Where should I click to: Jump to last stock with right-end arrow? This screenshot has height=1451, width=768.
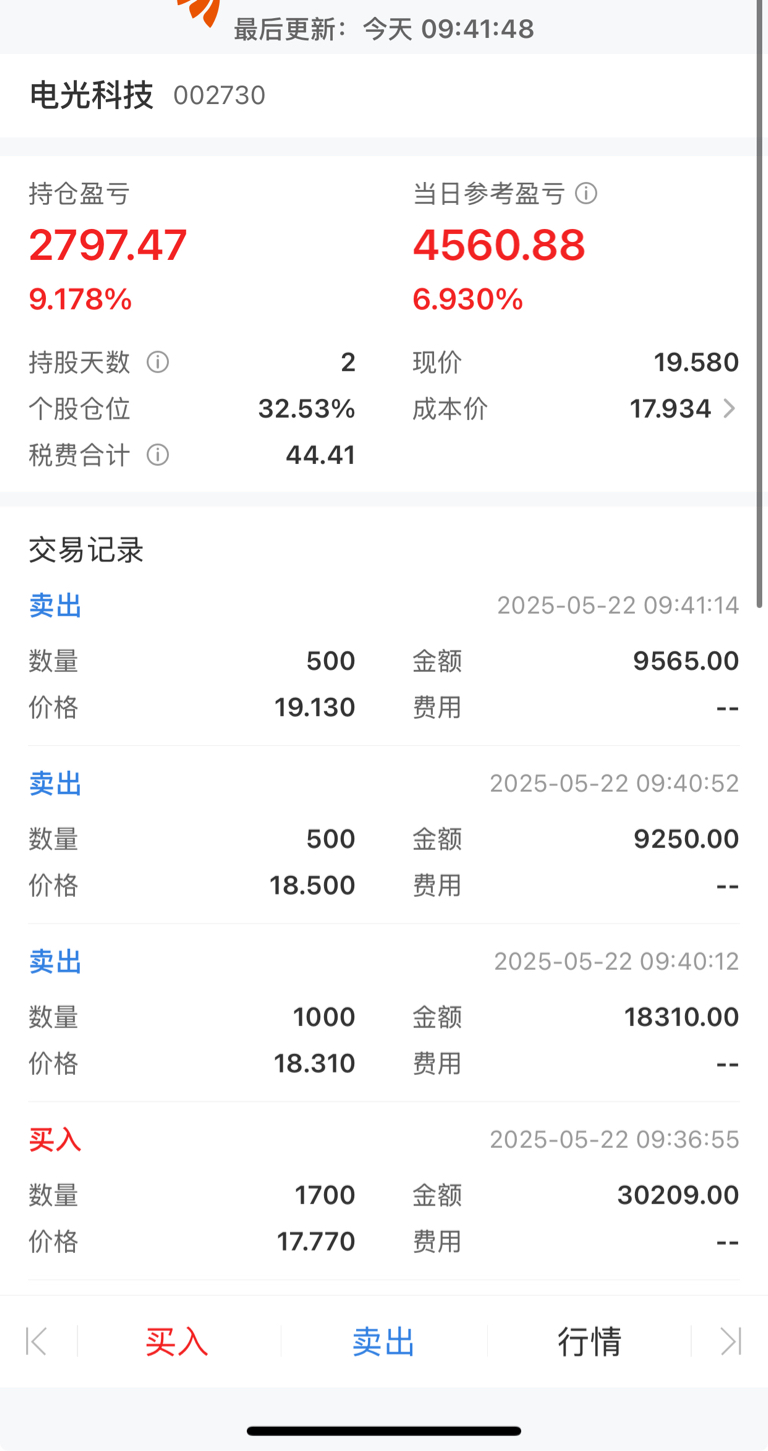point(731,1341)
